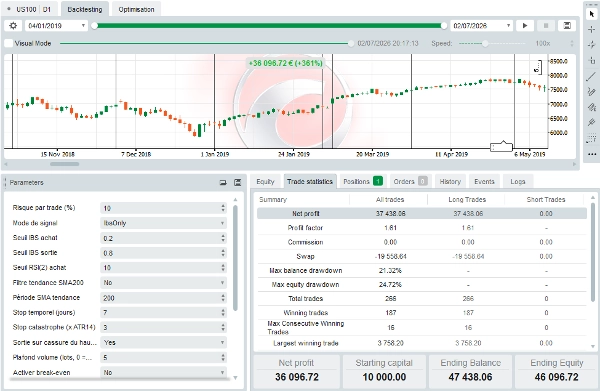
Task: Click the chart horizontal scrollbar thumb
Action: pos(65,164)
